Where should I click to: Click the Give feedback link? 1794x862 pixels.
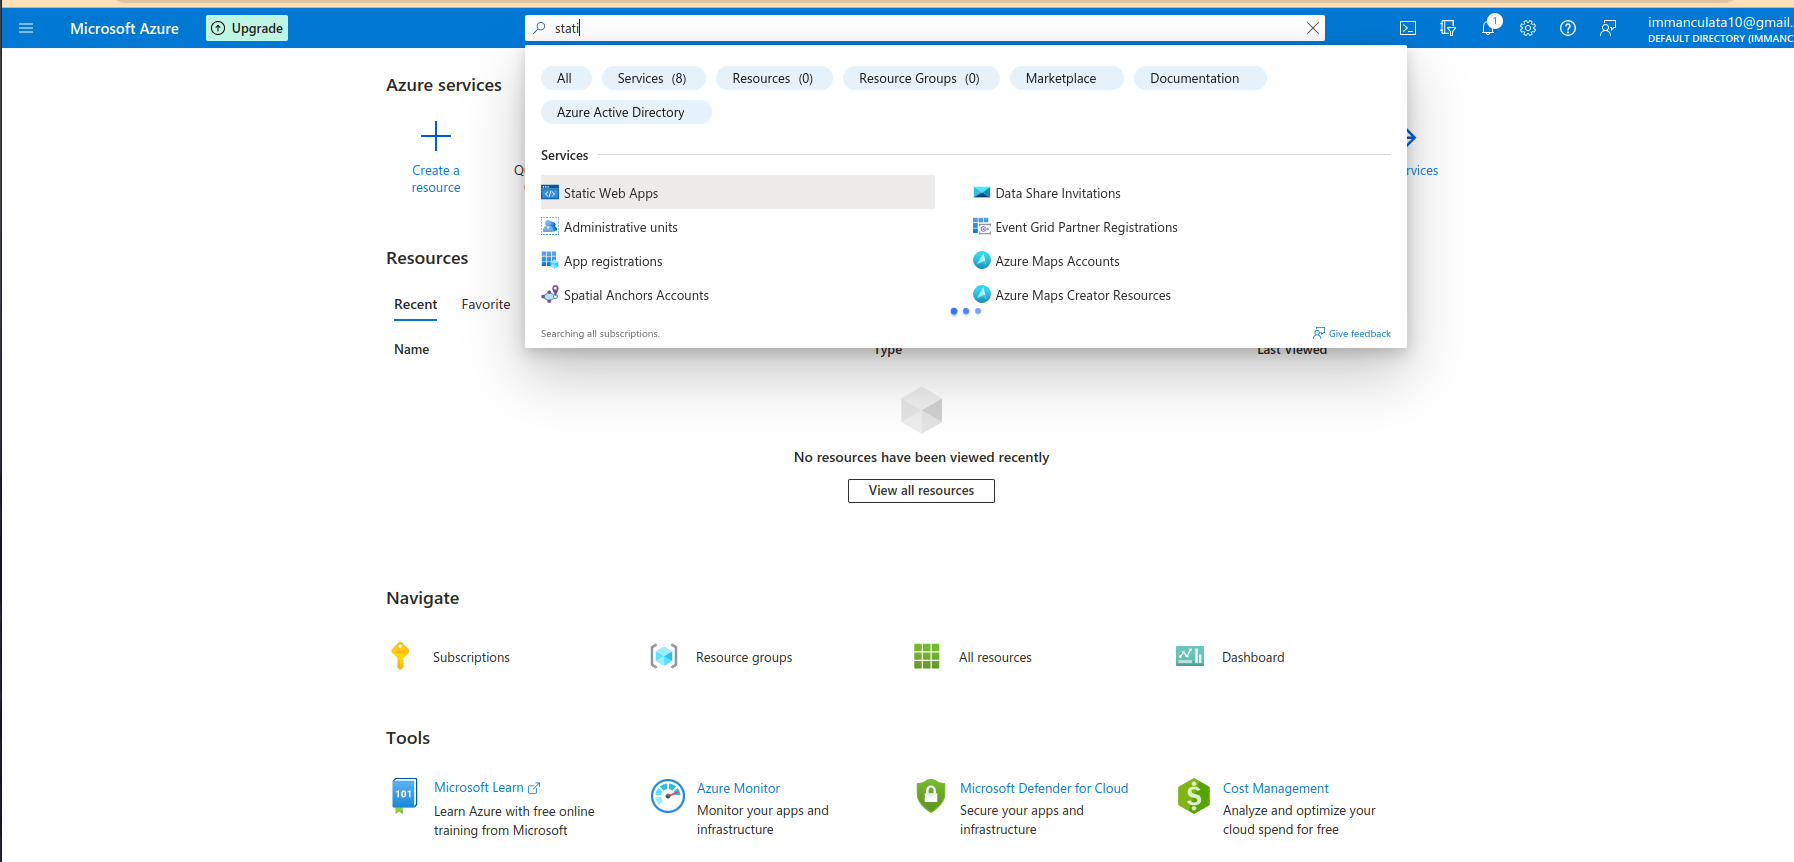[1352, 333]
